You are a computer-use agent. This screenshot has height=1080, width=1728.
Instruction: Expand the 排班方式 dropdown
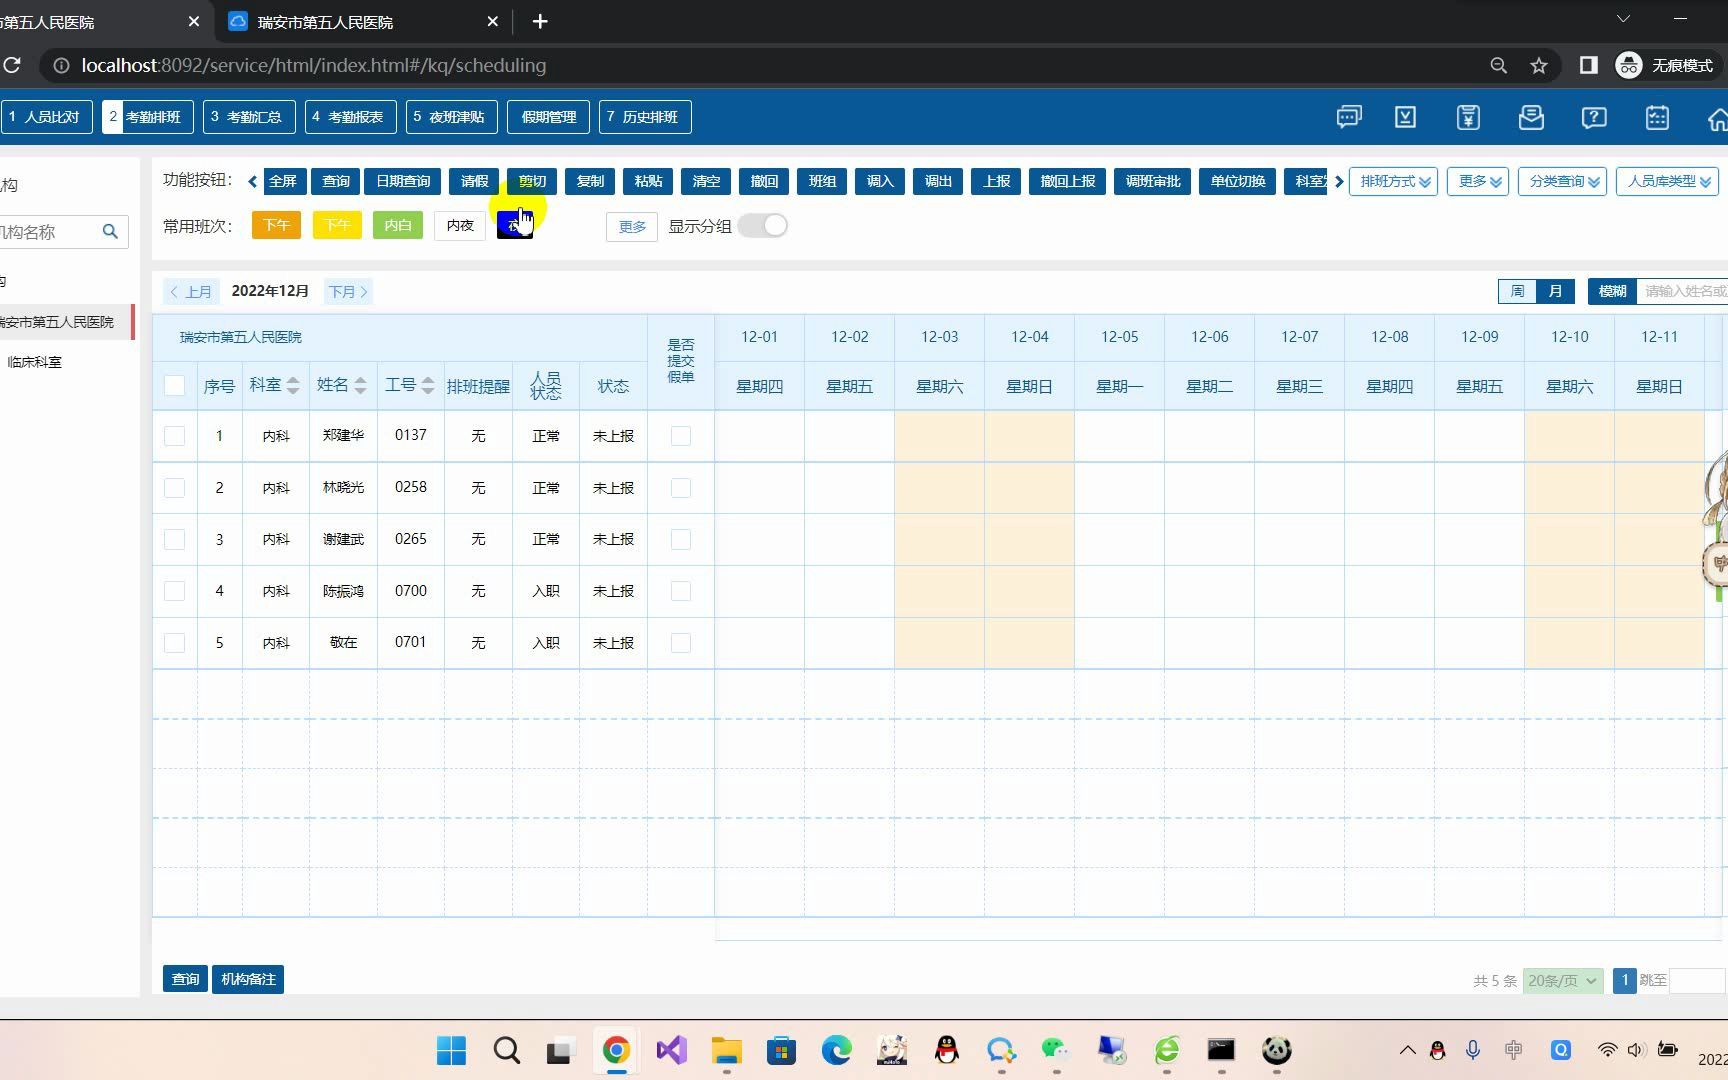tap(1394, 181)
